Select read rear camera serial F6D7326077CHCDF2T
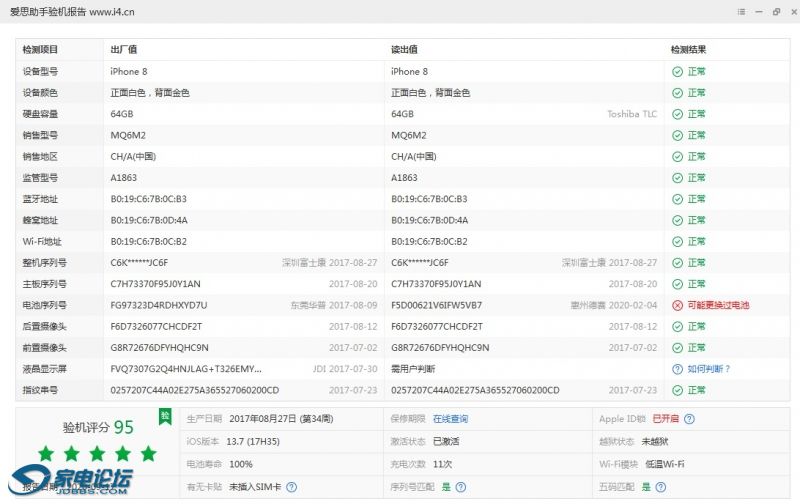The height and width of the screenshot is (504, 800). tap(437, 326)
